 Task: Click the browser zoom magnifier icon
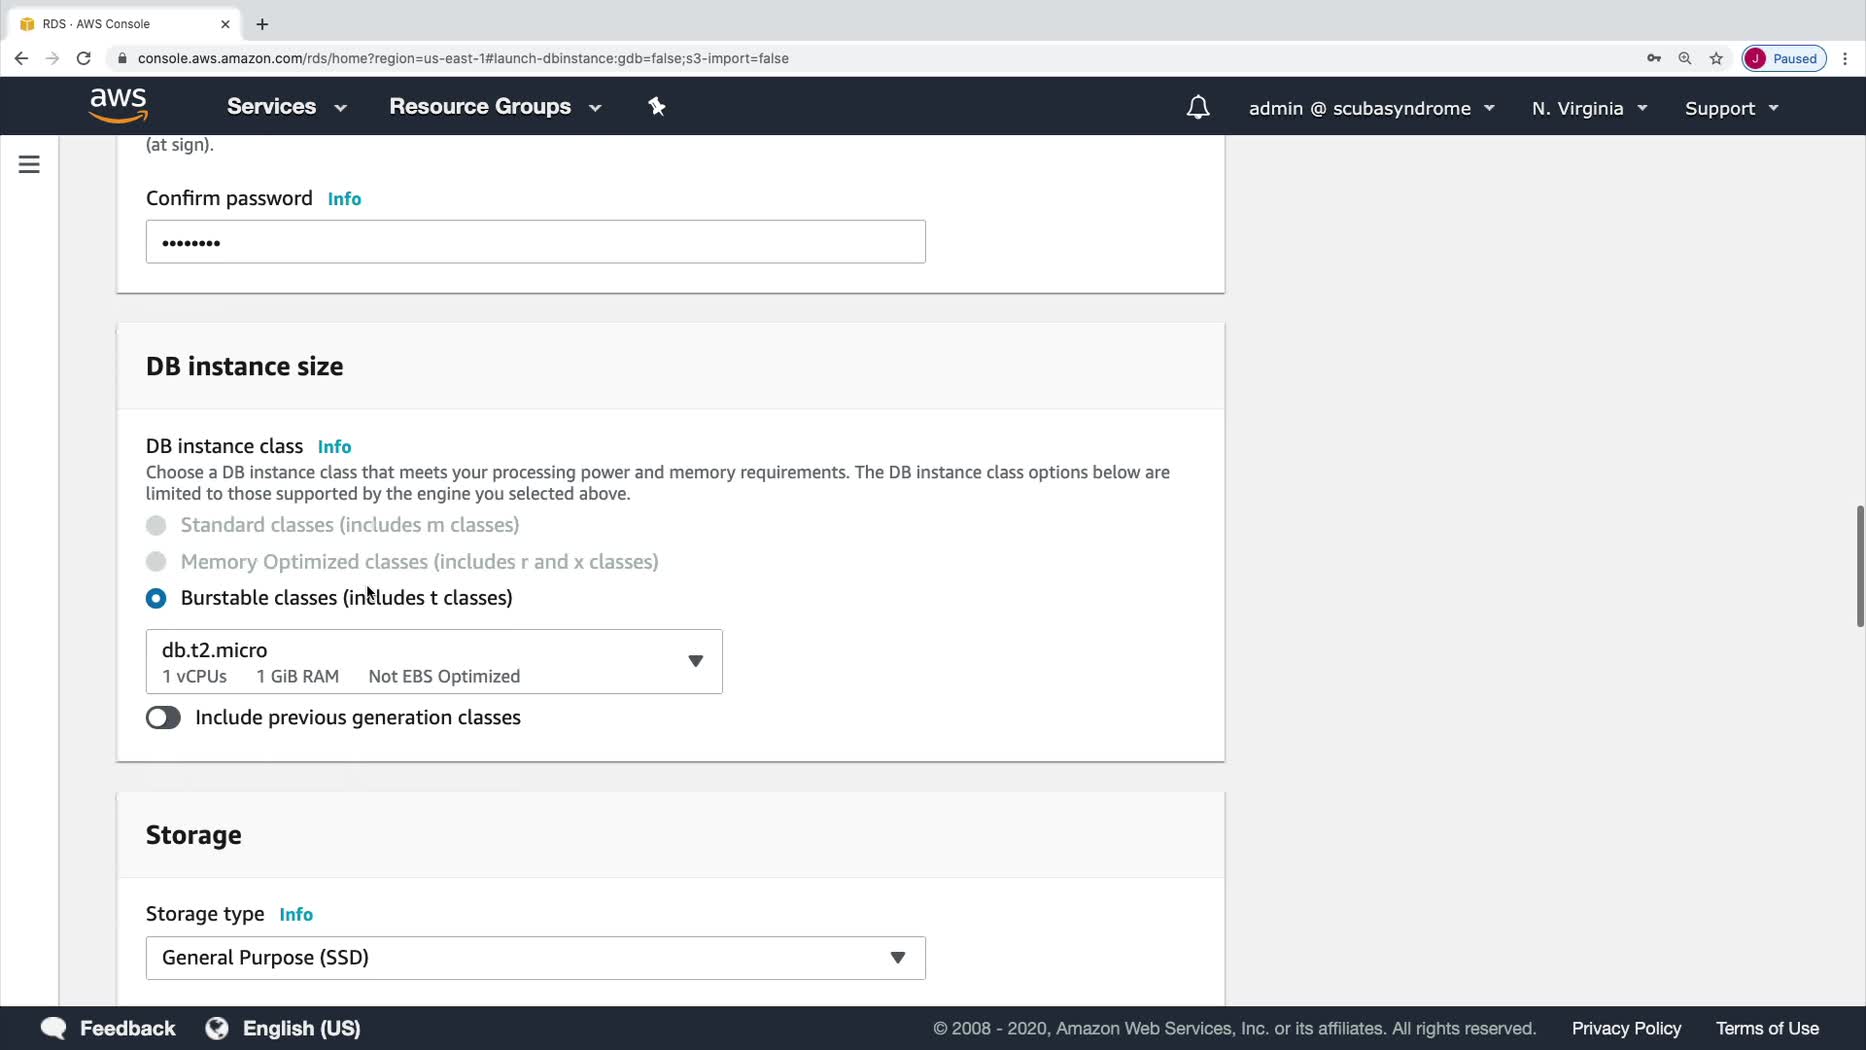click(x=1685, y=58)
